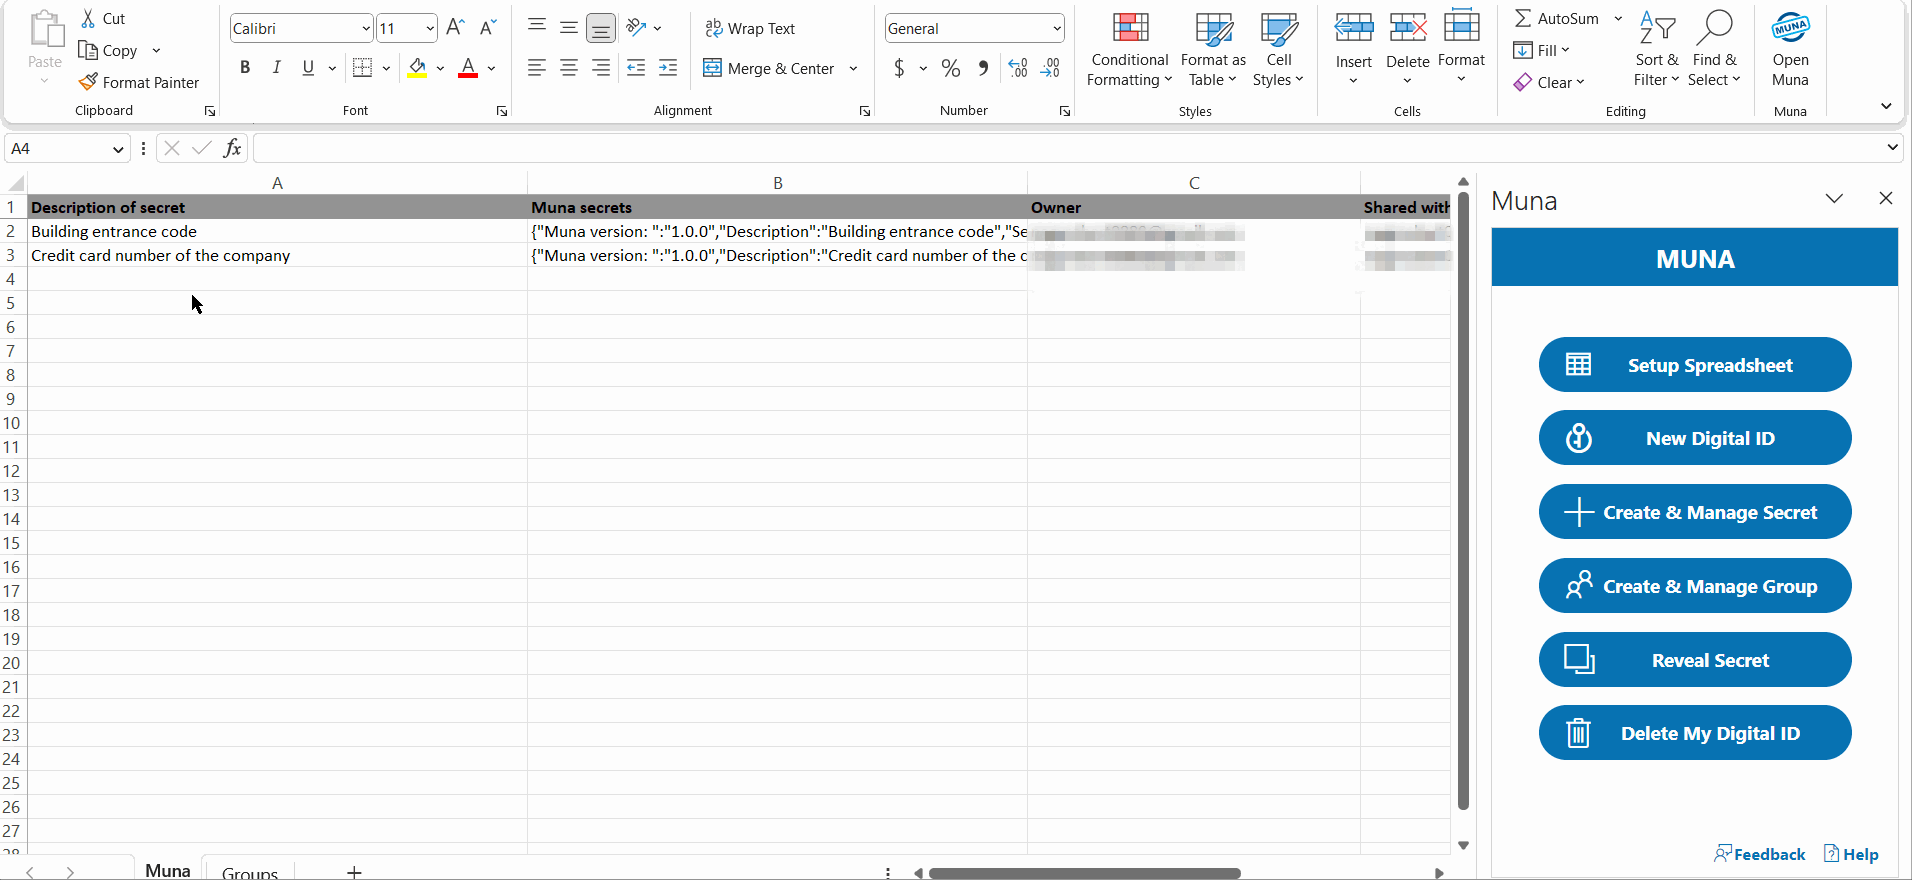Align text left
Image resolution: width=1912 pixels, height=880 pixels.
pyautogui.click(x=537, y=68)
